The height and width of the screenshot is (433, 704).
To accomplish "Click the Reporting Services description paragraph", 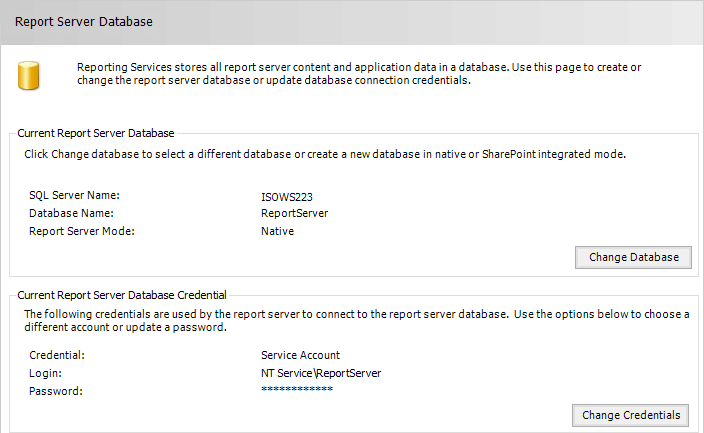I will [359, 74].
